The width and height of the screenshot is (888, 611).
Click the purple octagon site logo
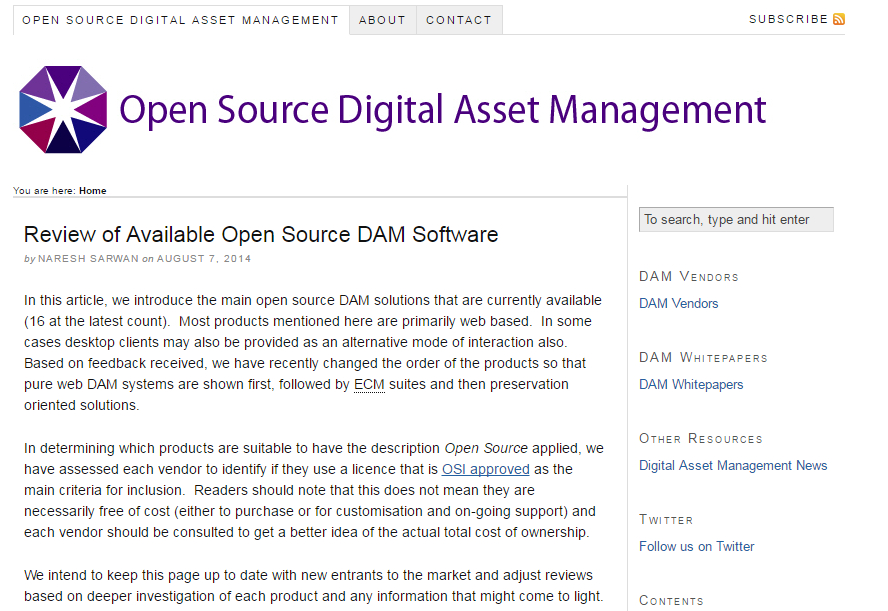pyautogui.click(x=63, y=110)
